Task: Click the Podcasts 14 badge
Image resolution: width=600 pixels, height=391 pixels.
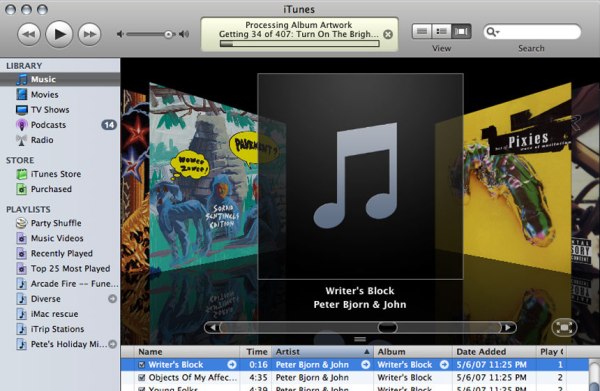Action: click(x=109, y=125)
